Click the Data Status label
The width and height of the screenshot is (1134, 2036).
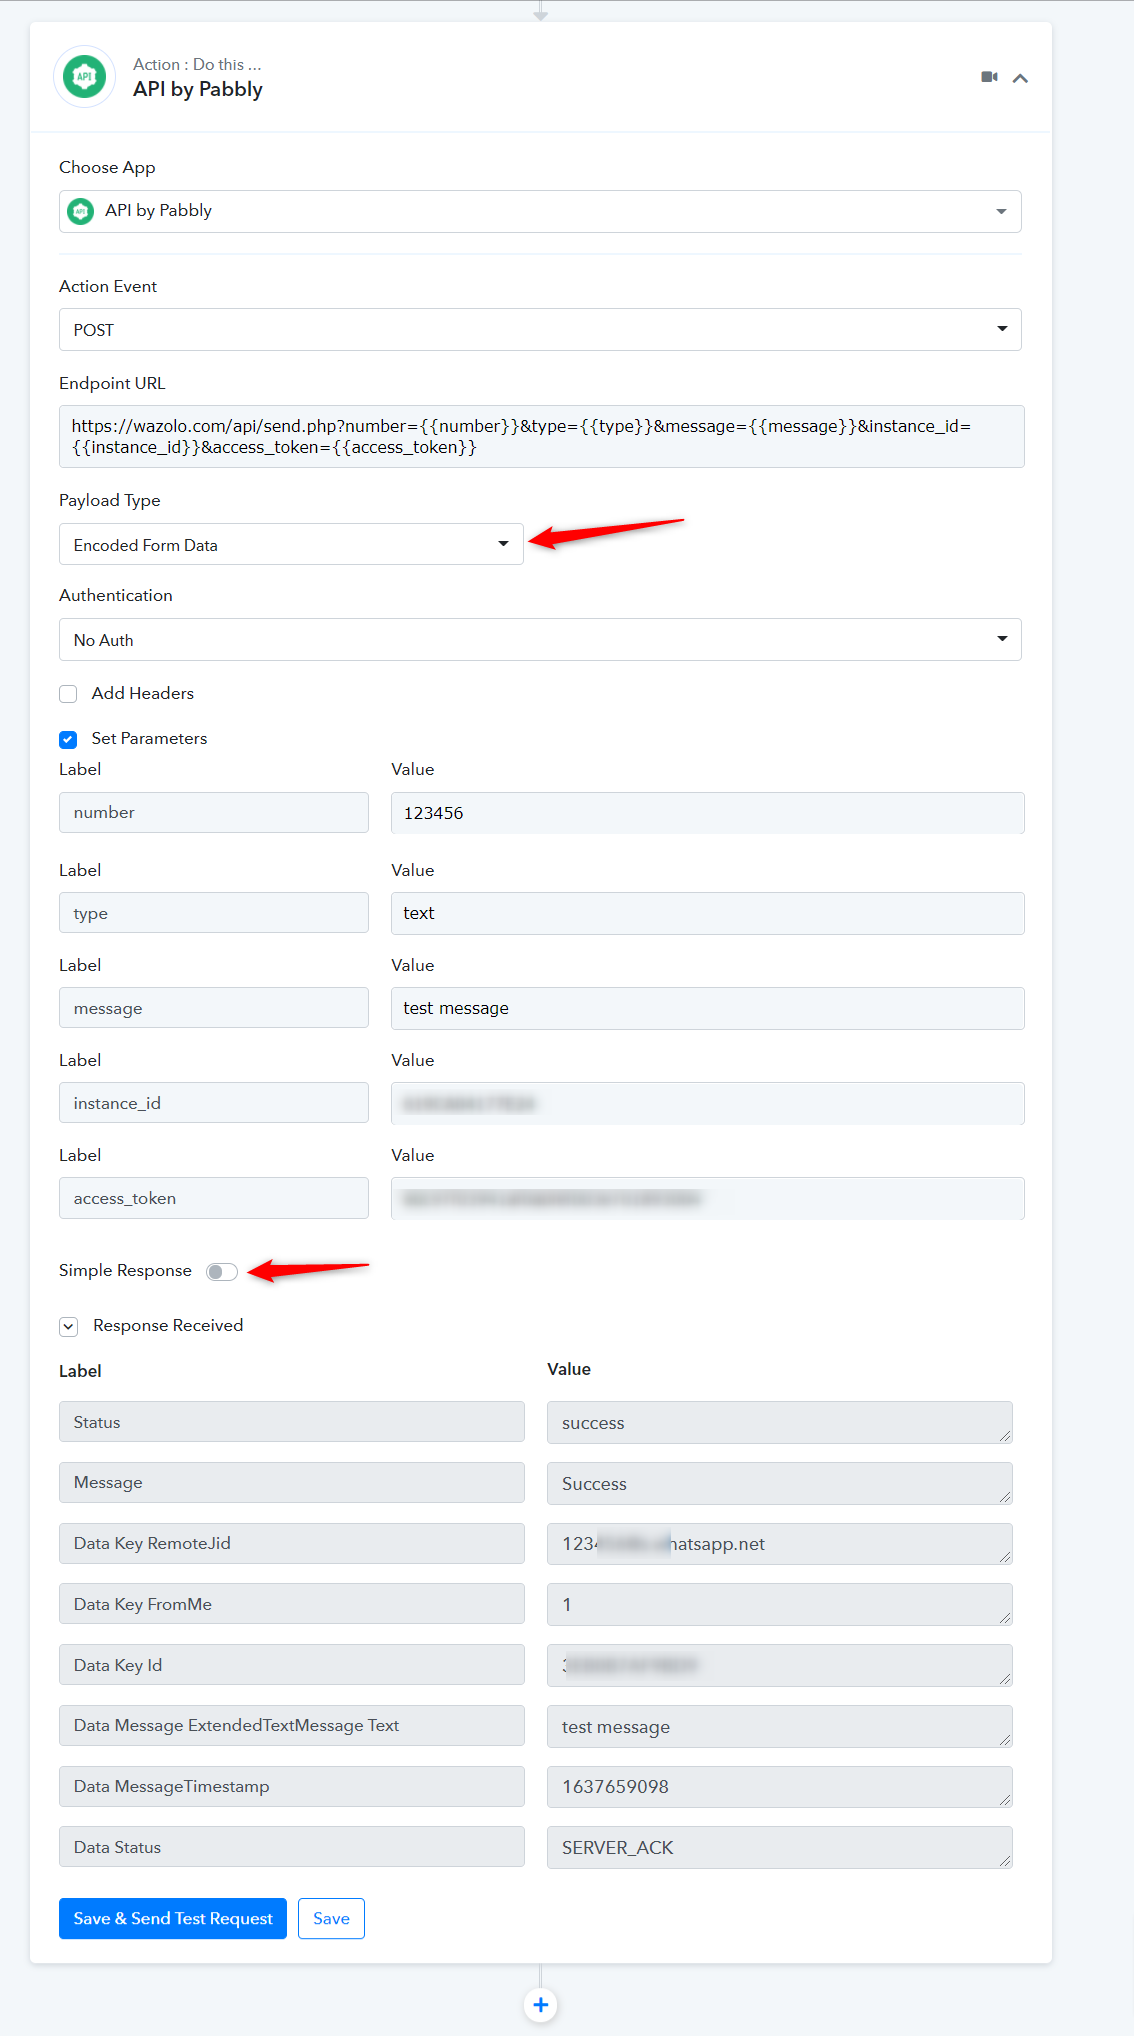pos(292,1847)
